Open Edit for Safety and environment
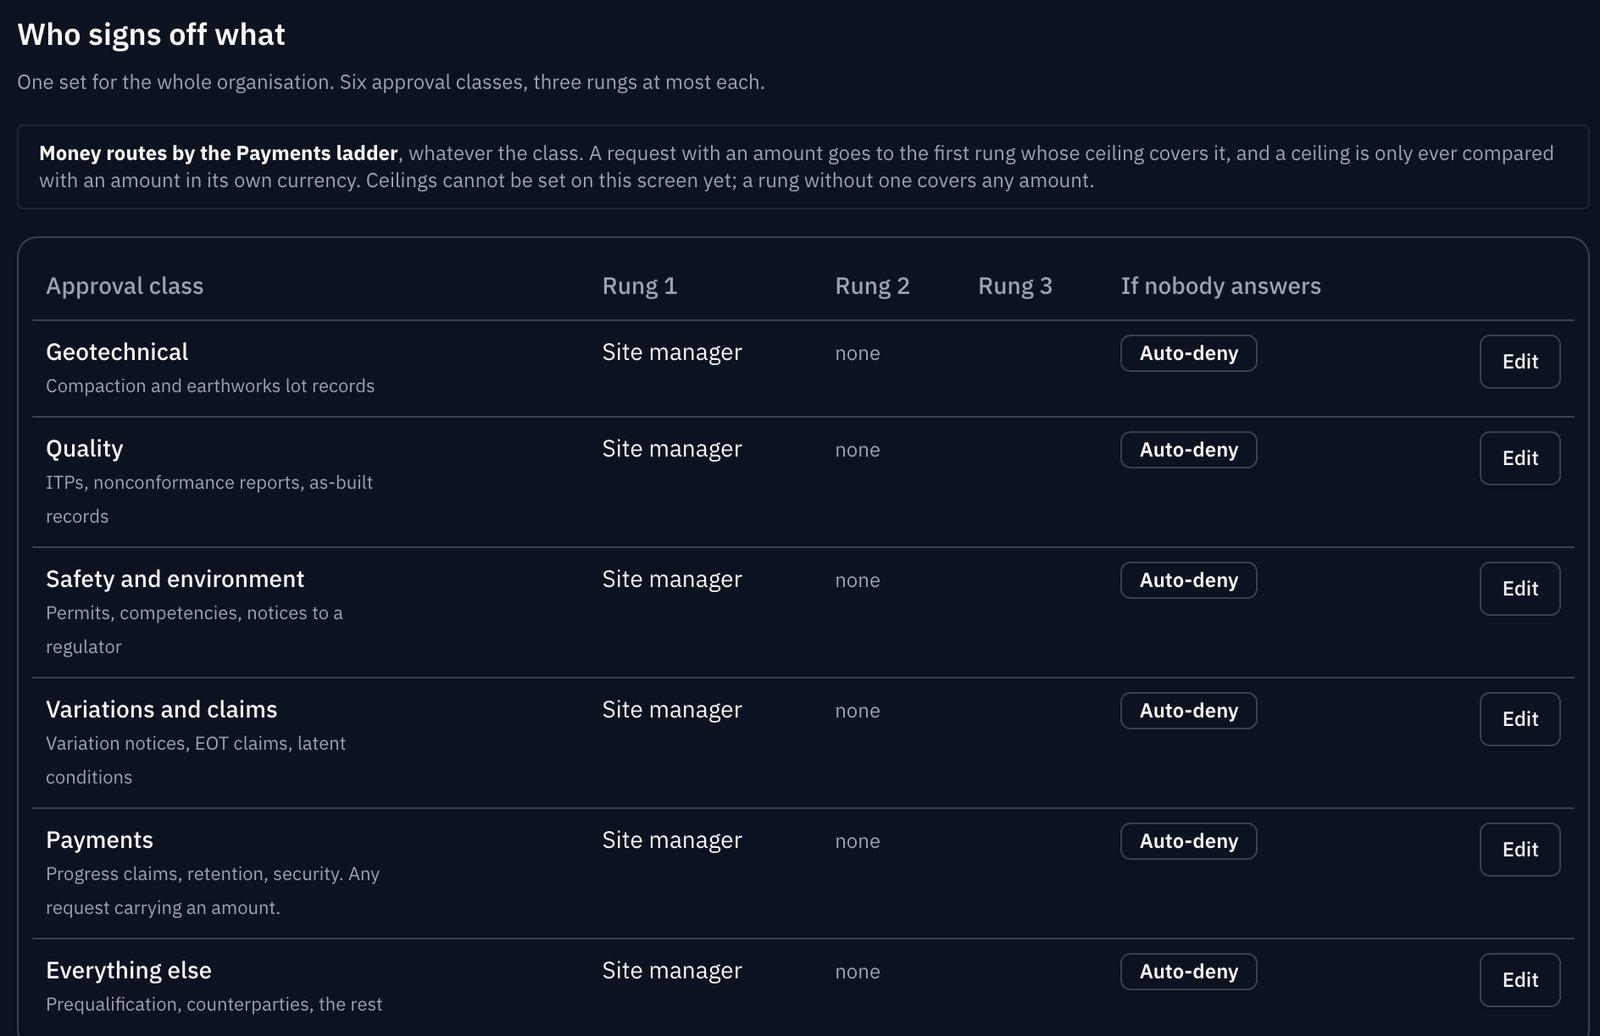 coord(1519,588)
